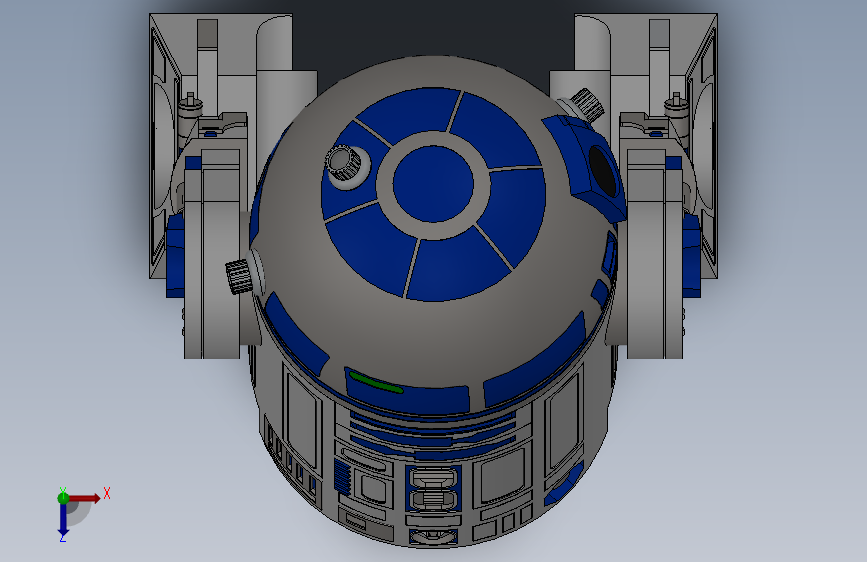Screen dimensions: 867x562
Task: Select the black lens in the blue eye housing
Action: (x=602, y=170)
